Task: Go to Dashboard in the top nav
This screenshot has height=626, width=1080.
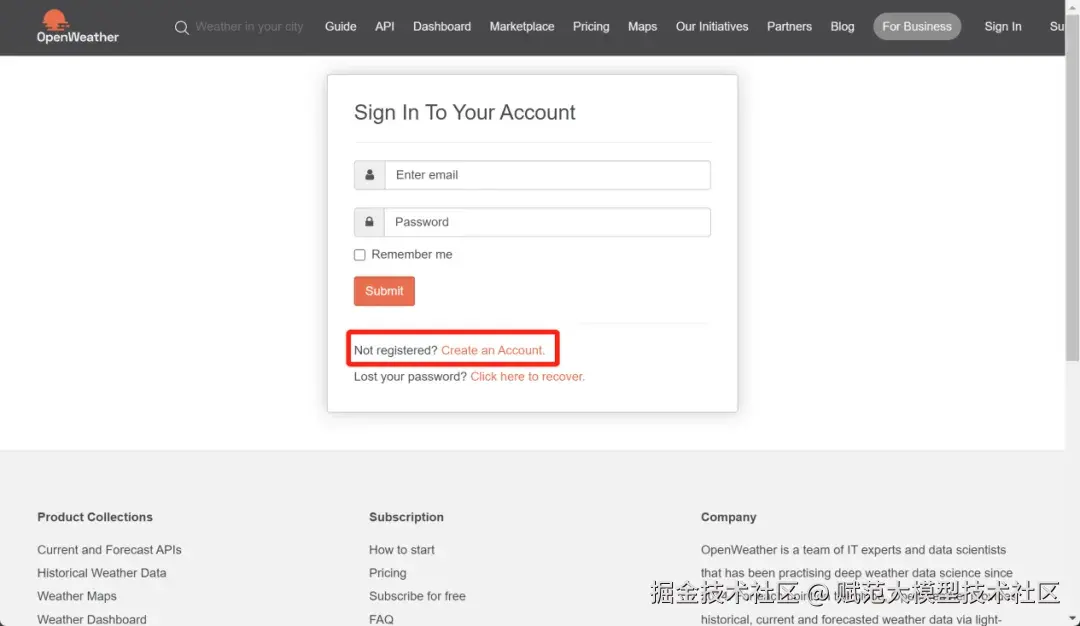Action: click(x=441, y=27)
